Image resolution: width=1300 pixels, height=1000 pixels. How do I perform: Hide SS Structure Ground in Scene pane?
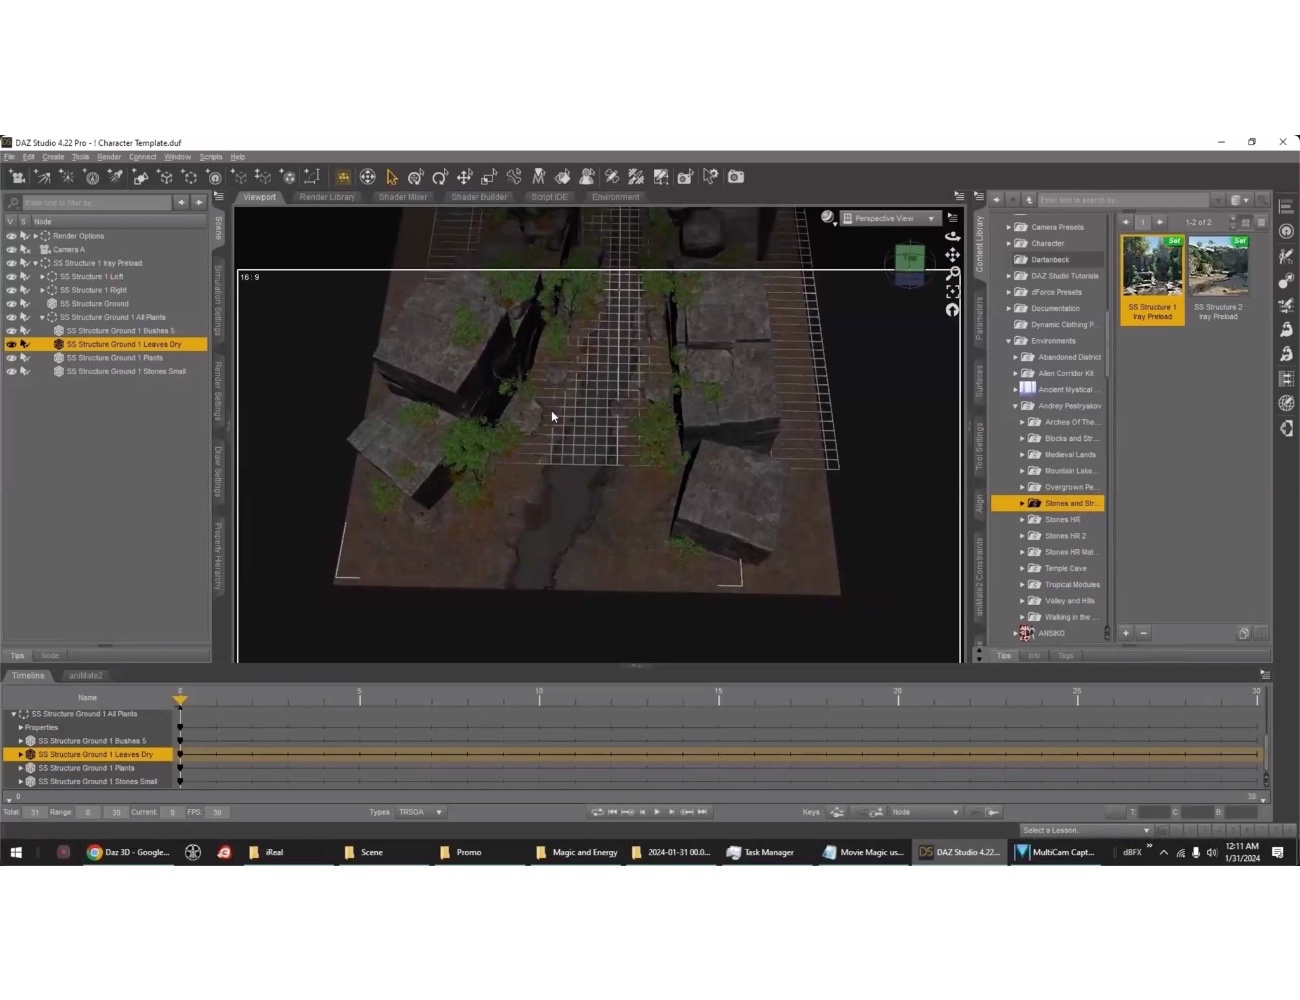11,304
